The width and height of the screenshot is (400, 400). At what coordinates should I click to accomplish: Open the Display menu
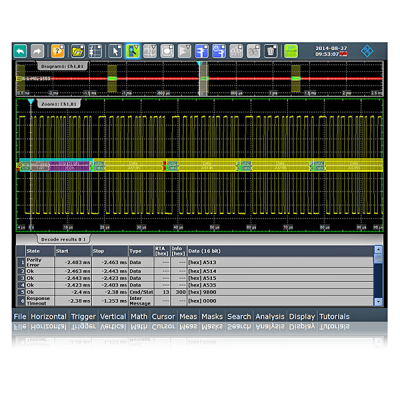pos(302,316)
